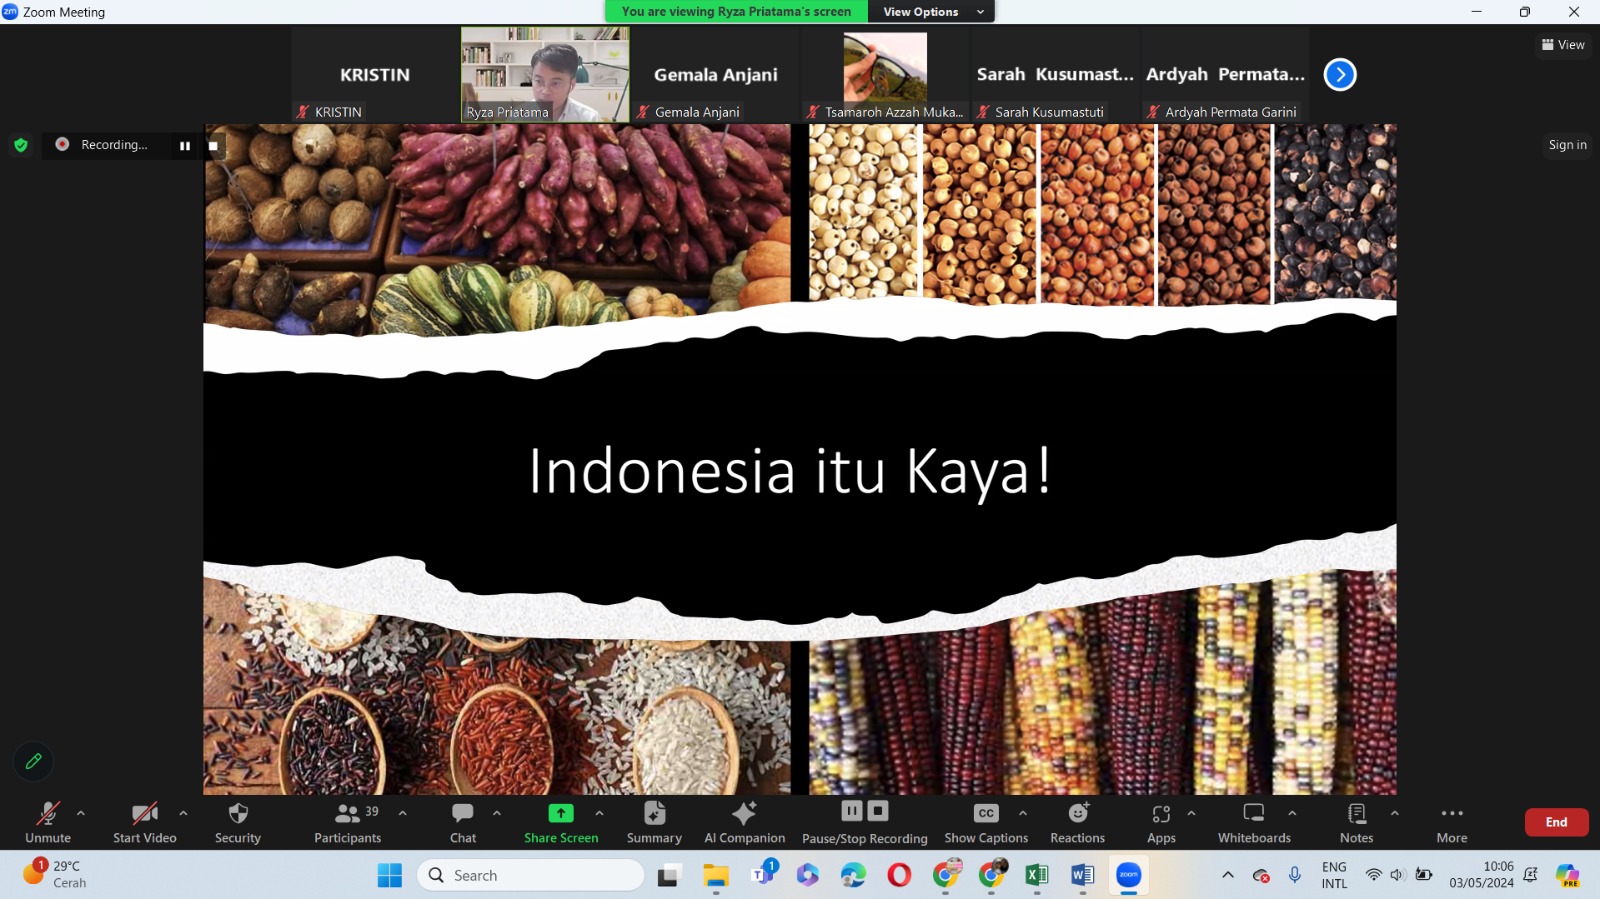Click "You are viewing Ryza Priatama's screen" banner
Screen dimensions: 1600x899
[736, 12]
